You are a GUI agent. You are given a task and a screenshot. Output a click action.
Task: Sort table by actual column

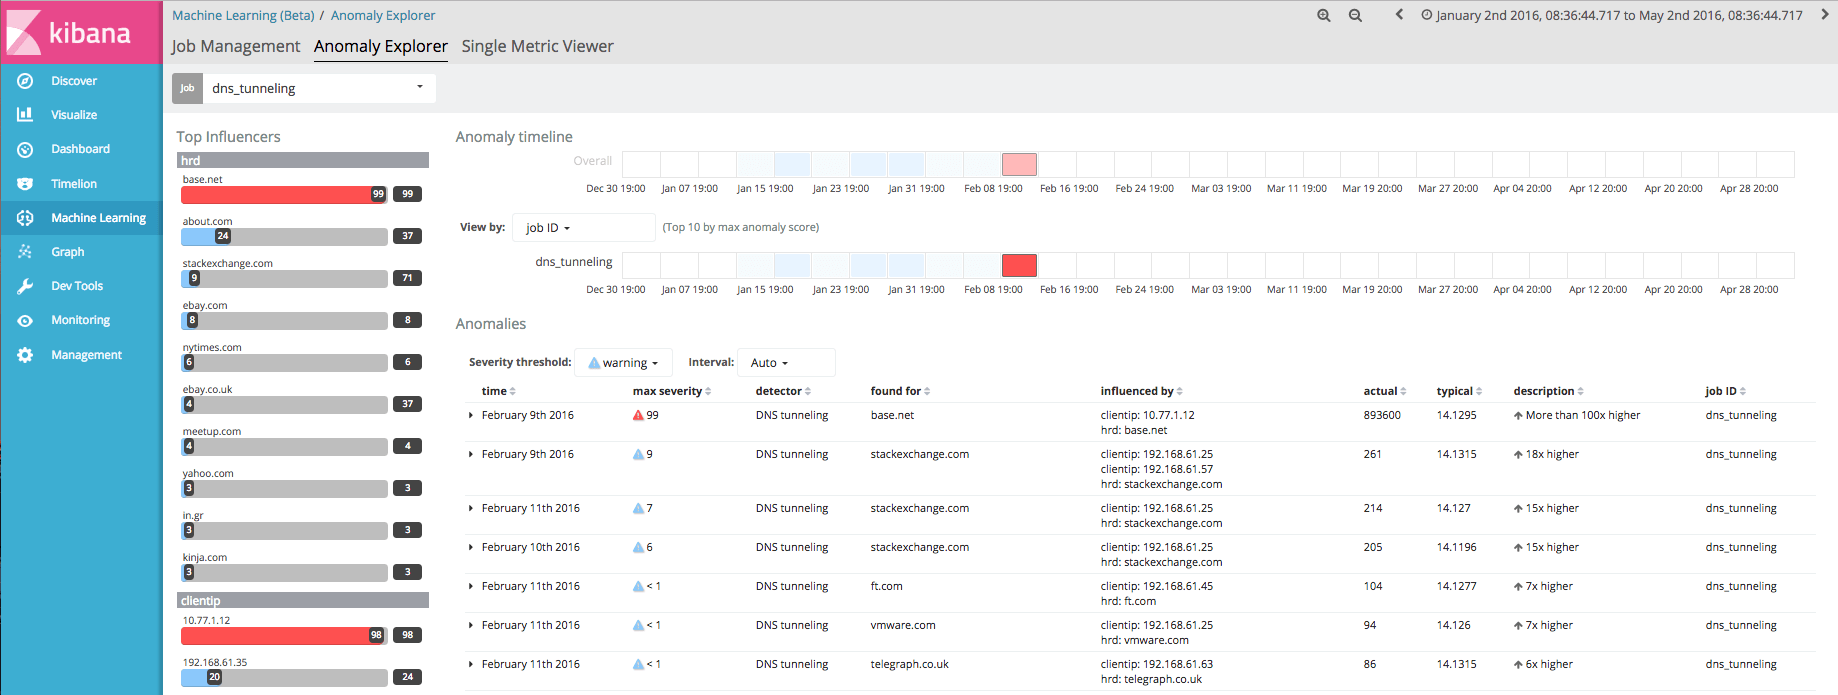(x=1384, y=391)
